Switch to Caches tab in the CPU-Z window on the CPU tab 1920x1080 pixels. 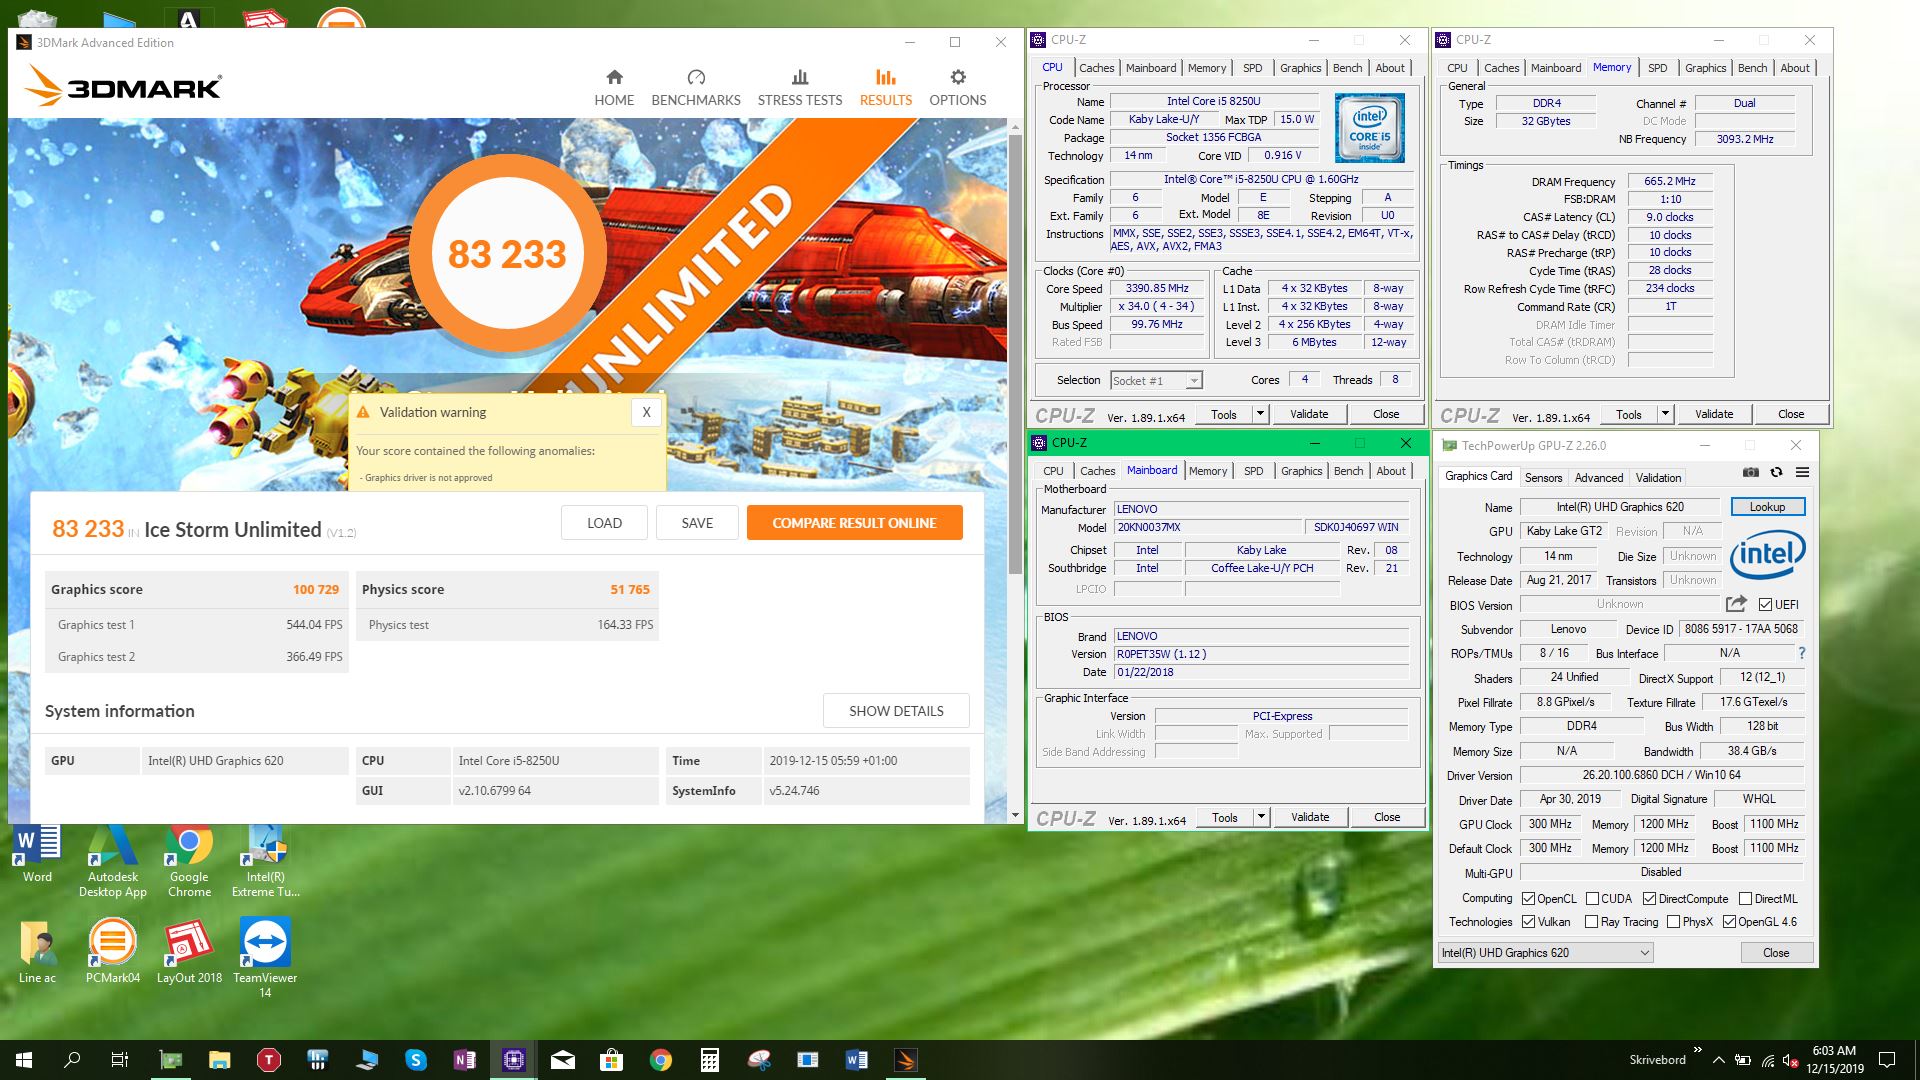(x=1096, y=68)
